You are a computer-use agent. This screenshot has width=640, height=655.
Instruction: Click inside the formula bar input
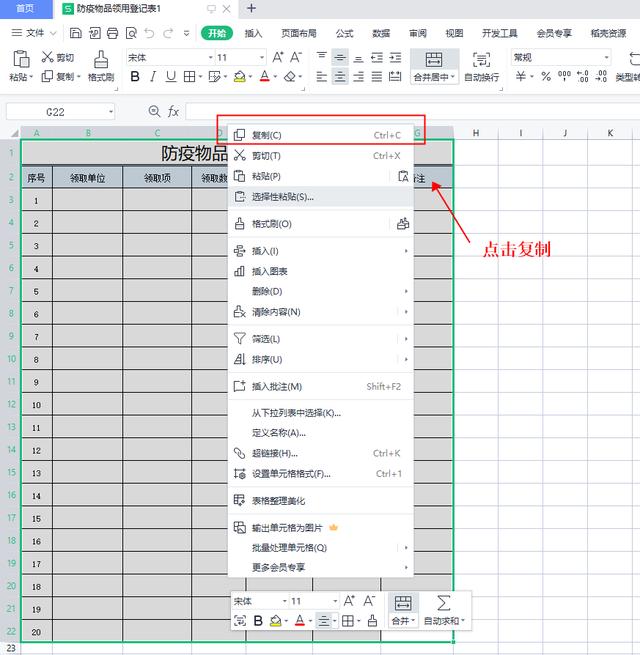pyautogui.click(x=413, y=112)
